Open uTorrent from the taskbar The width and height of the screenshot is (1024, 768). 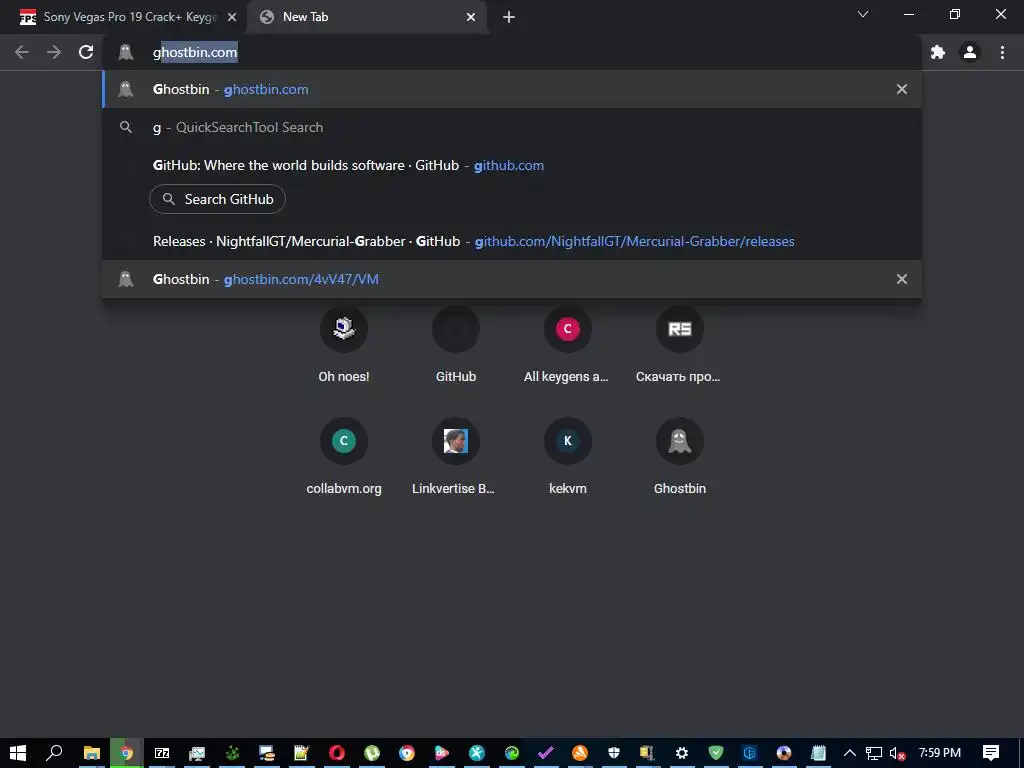pyautogui.click(x=372, y=753)
